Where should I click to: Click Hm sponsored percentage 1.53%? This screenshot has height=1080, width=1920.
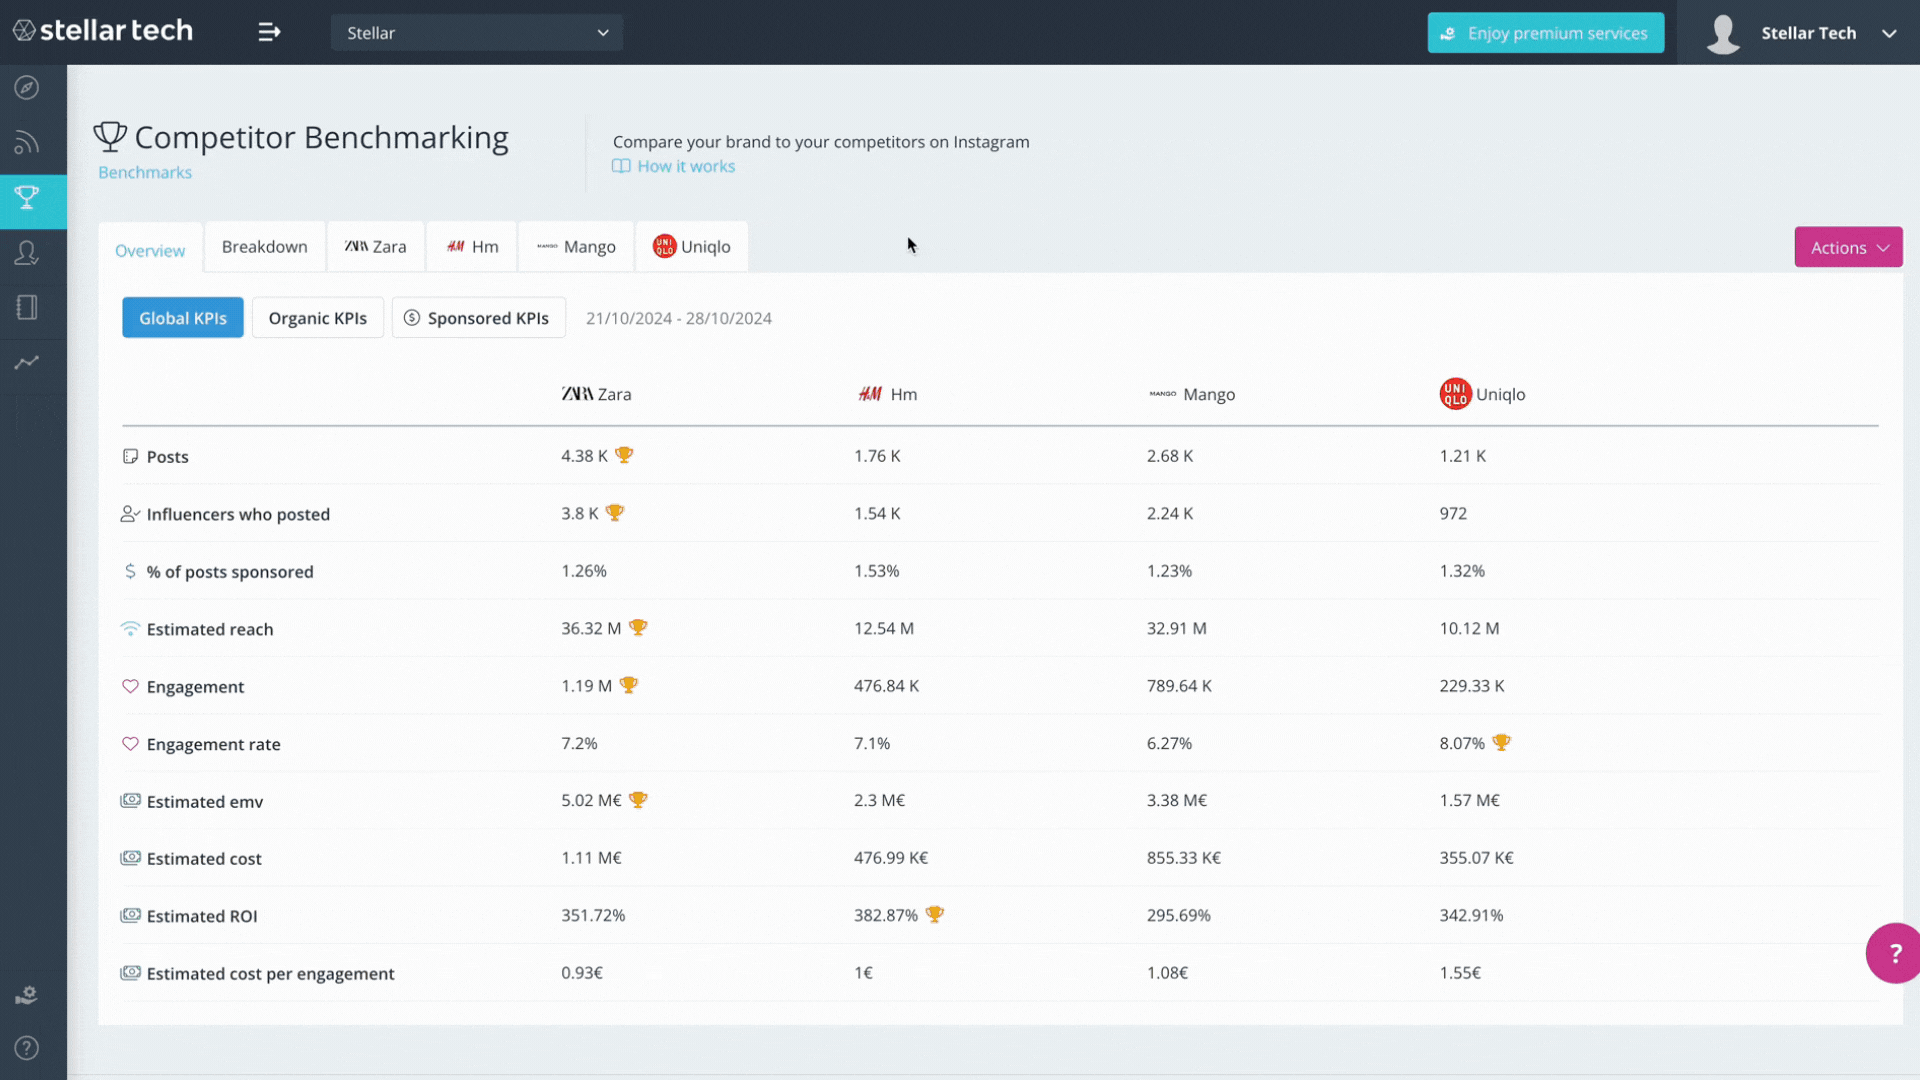click(877, 571)
